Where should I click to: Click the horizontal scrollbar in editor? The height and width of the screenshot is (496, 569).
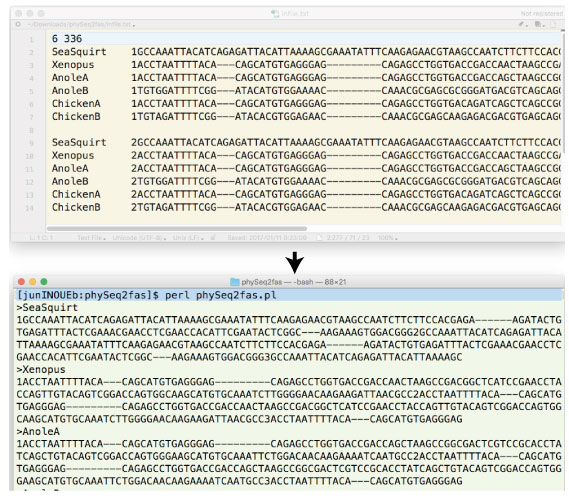point(177,229)
